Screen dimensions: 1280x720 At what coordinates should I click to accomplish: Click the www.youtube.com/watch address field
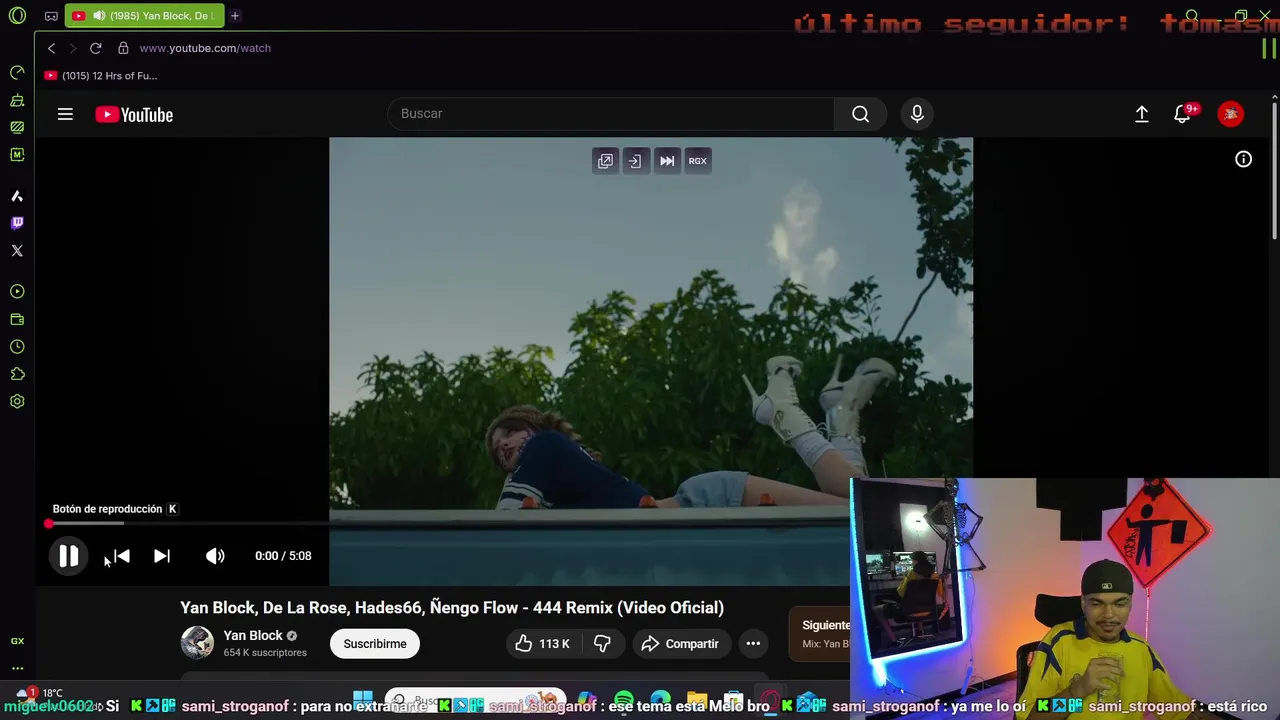pyautogui.click(x=205, y=48)
